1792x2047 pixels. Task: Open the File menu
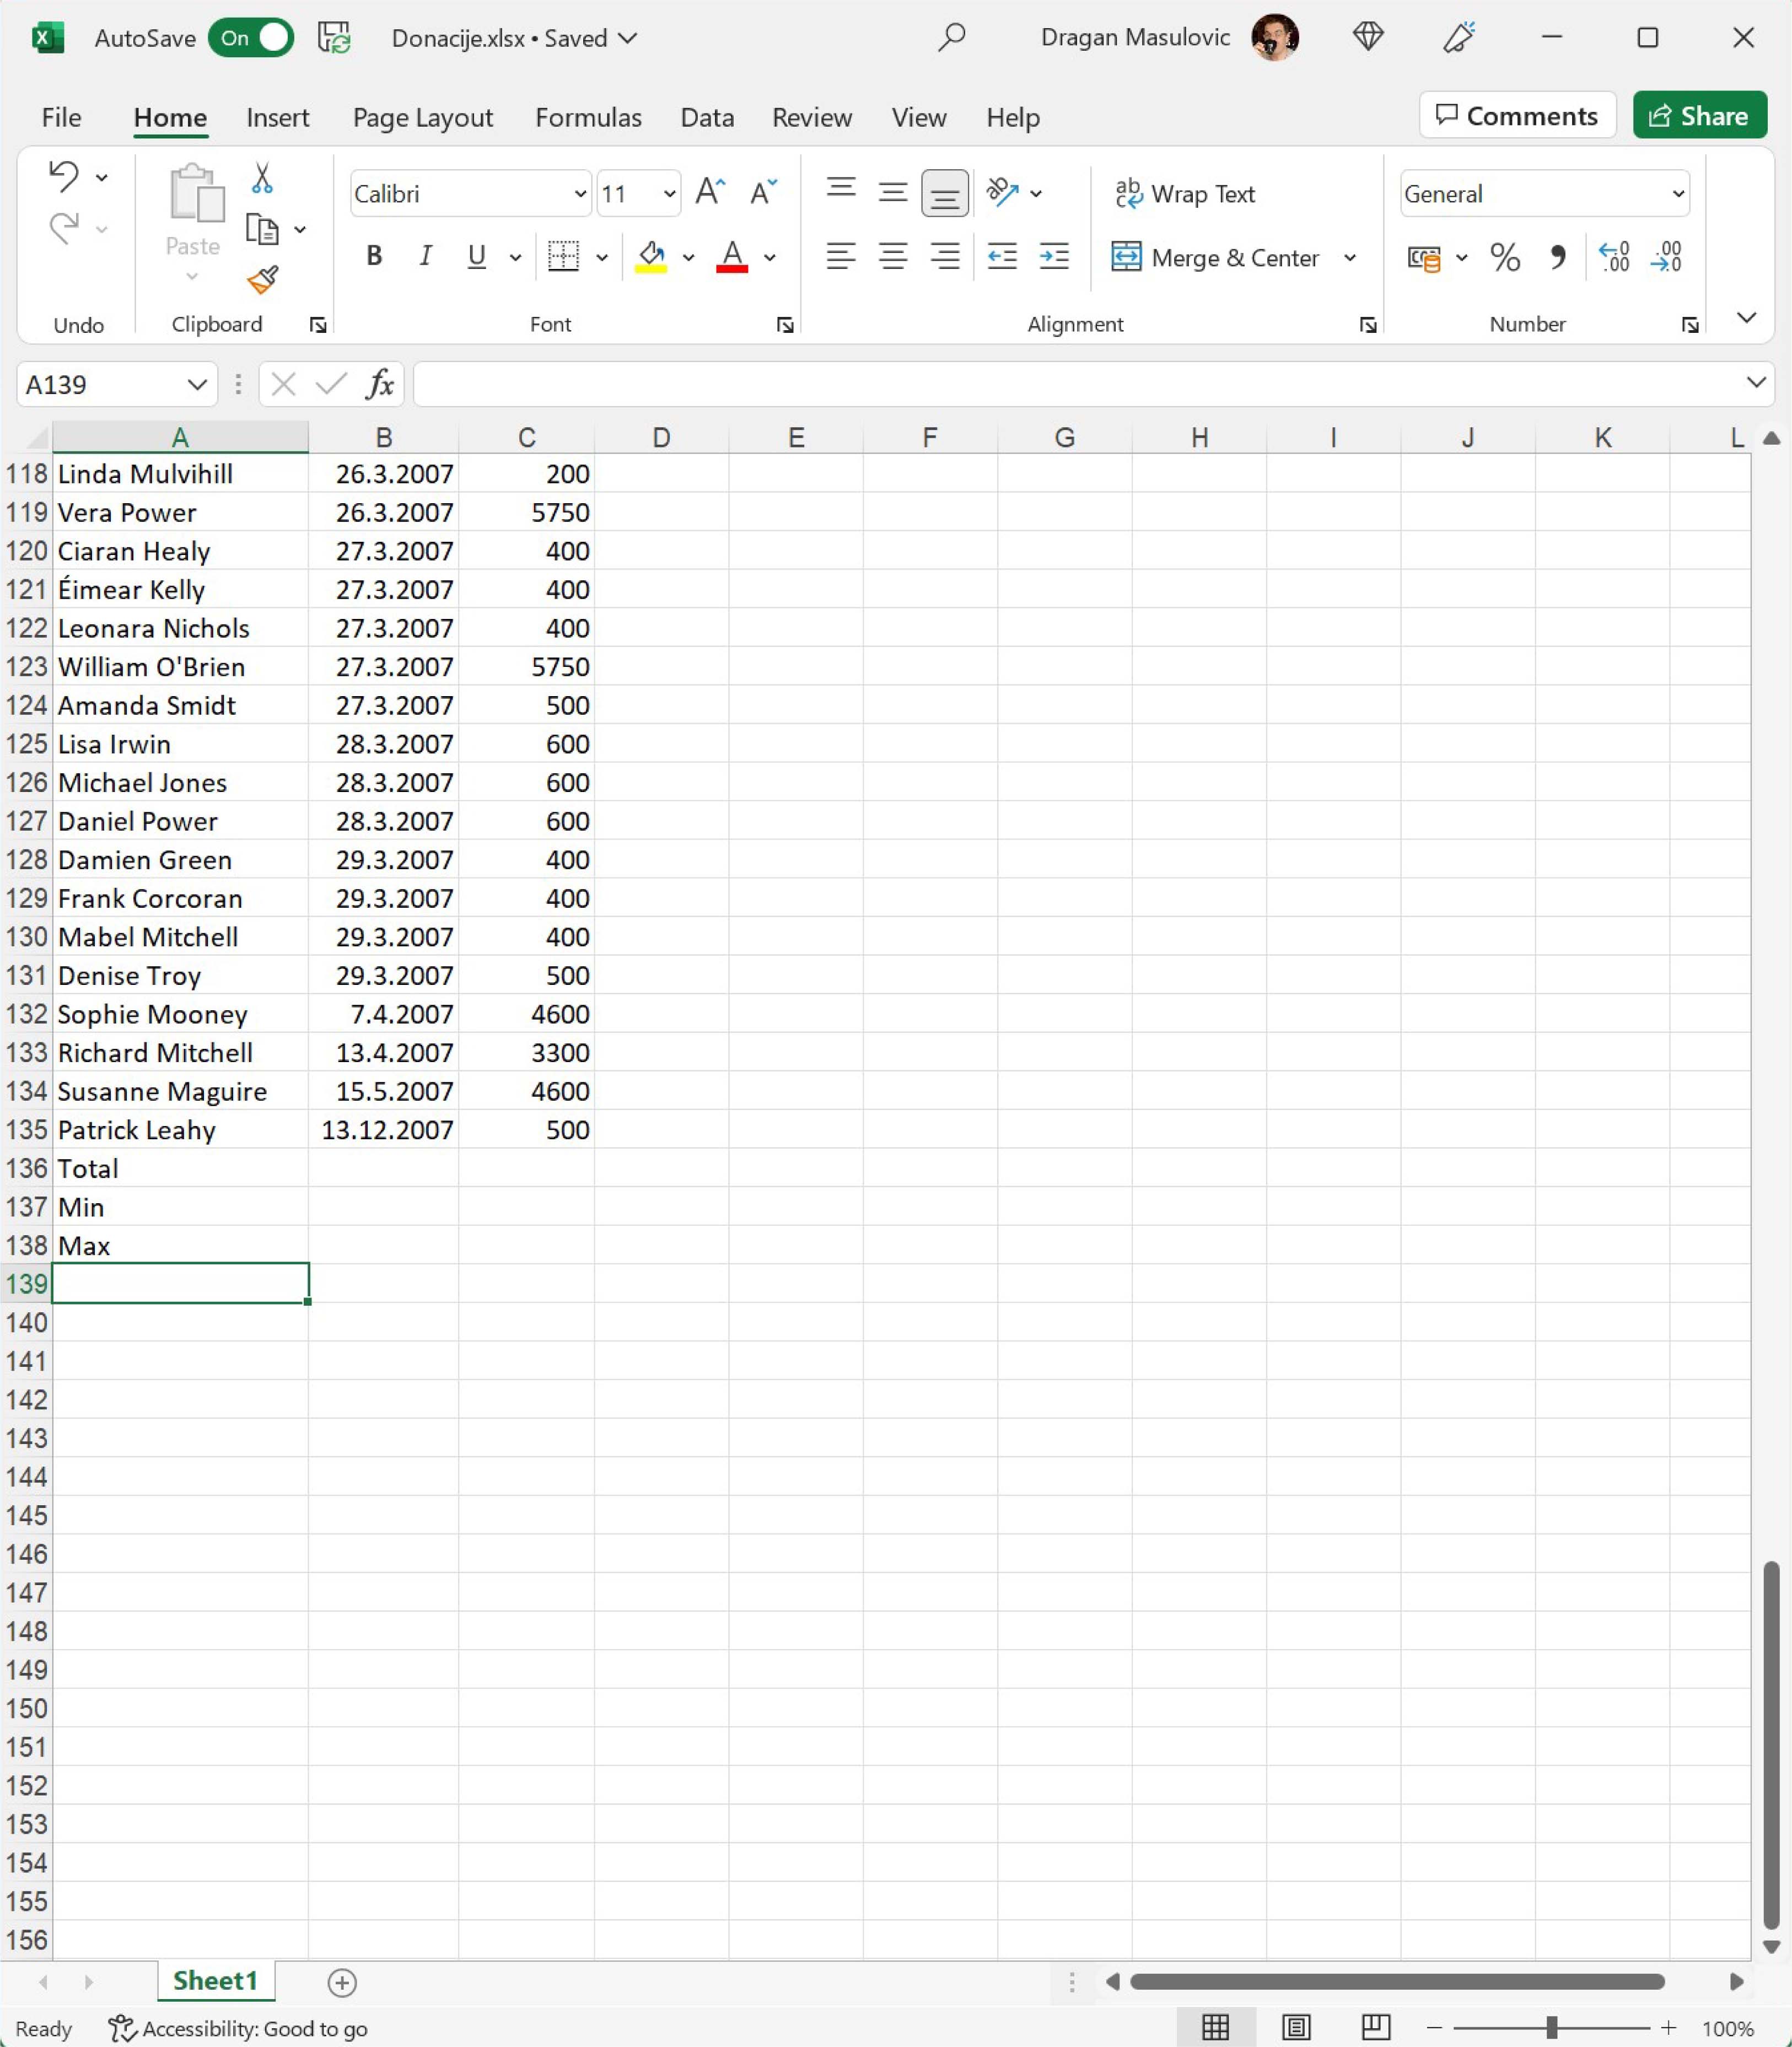click(x=61, y=117)
